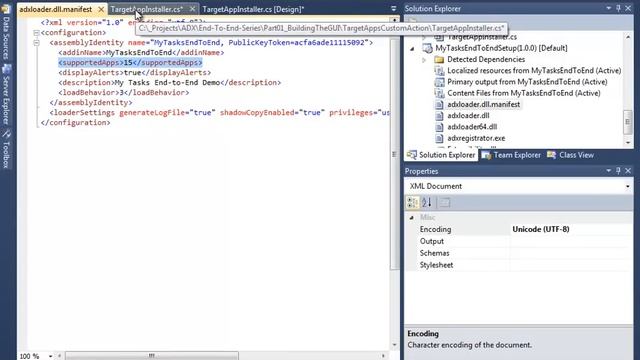640x360 pixels.
Task: Select the Output property row
Action: 519,241
